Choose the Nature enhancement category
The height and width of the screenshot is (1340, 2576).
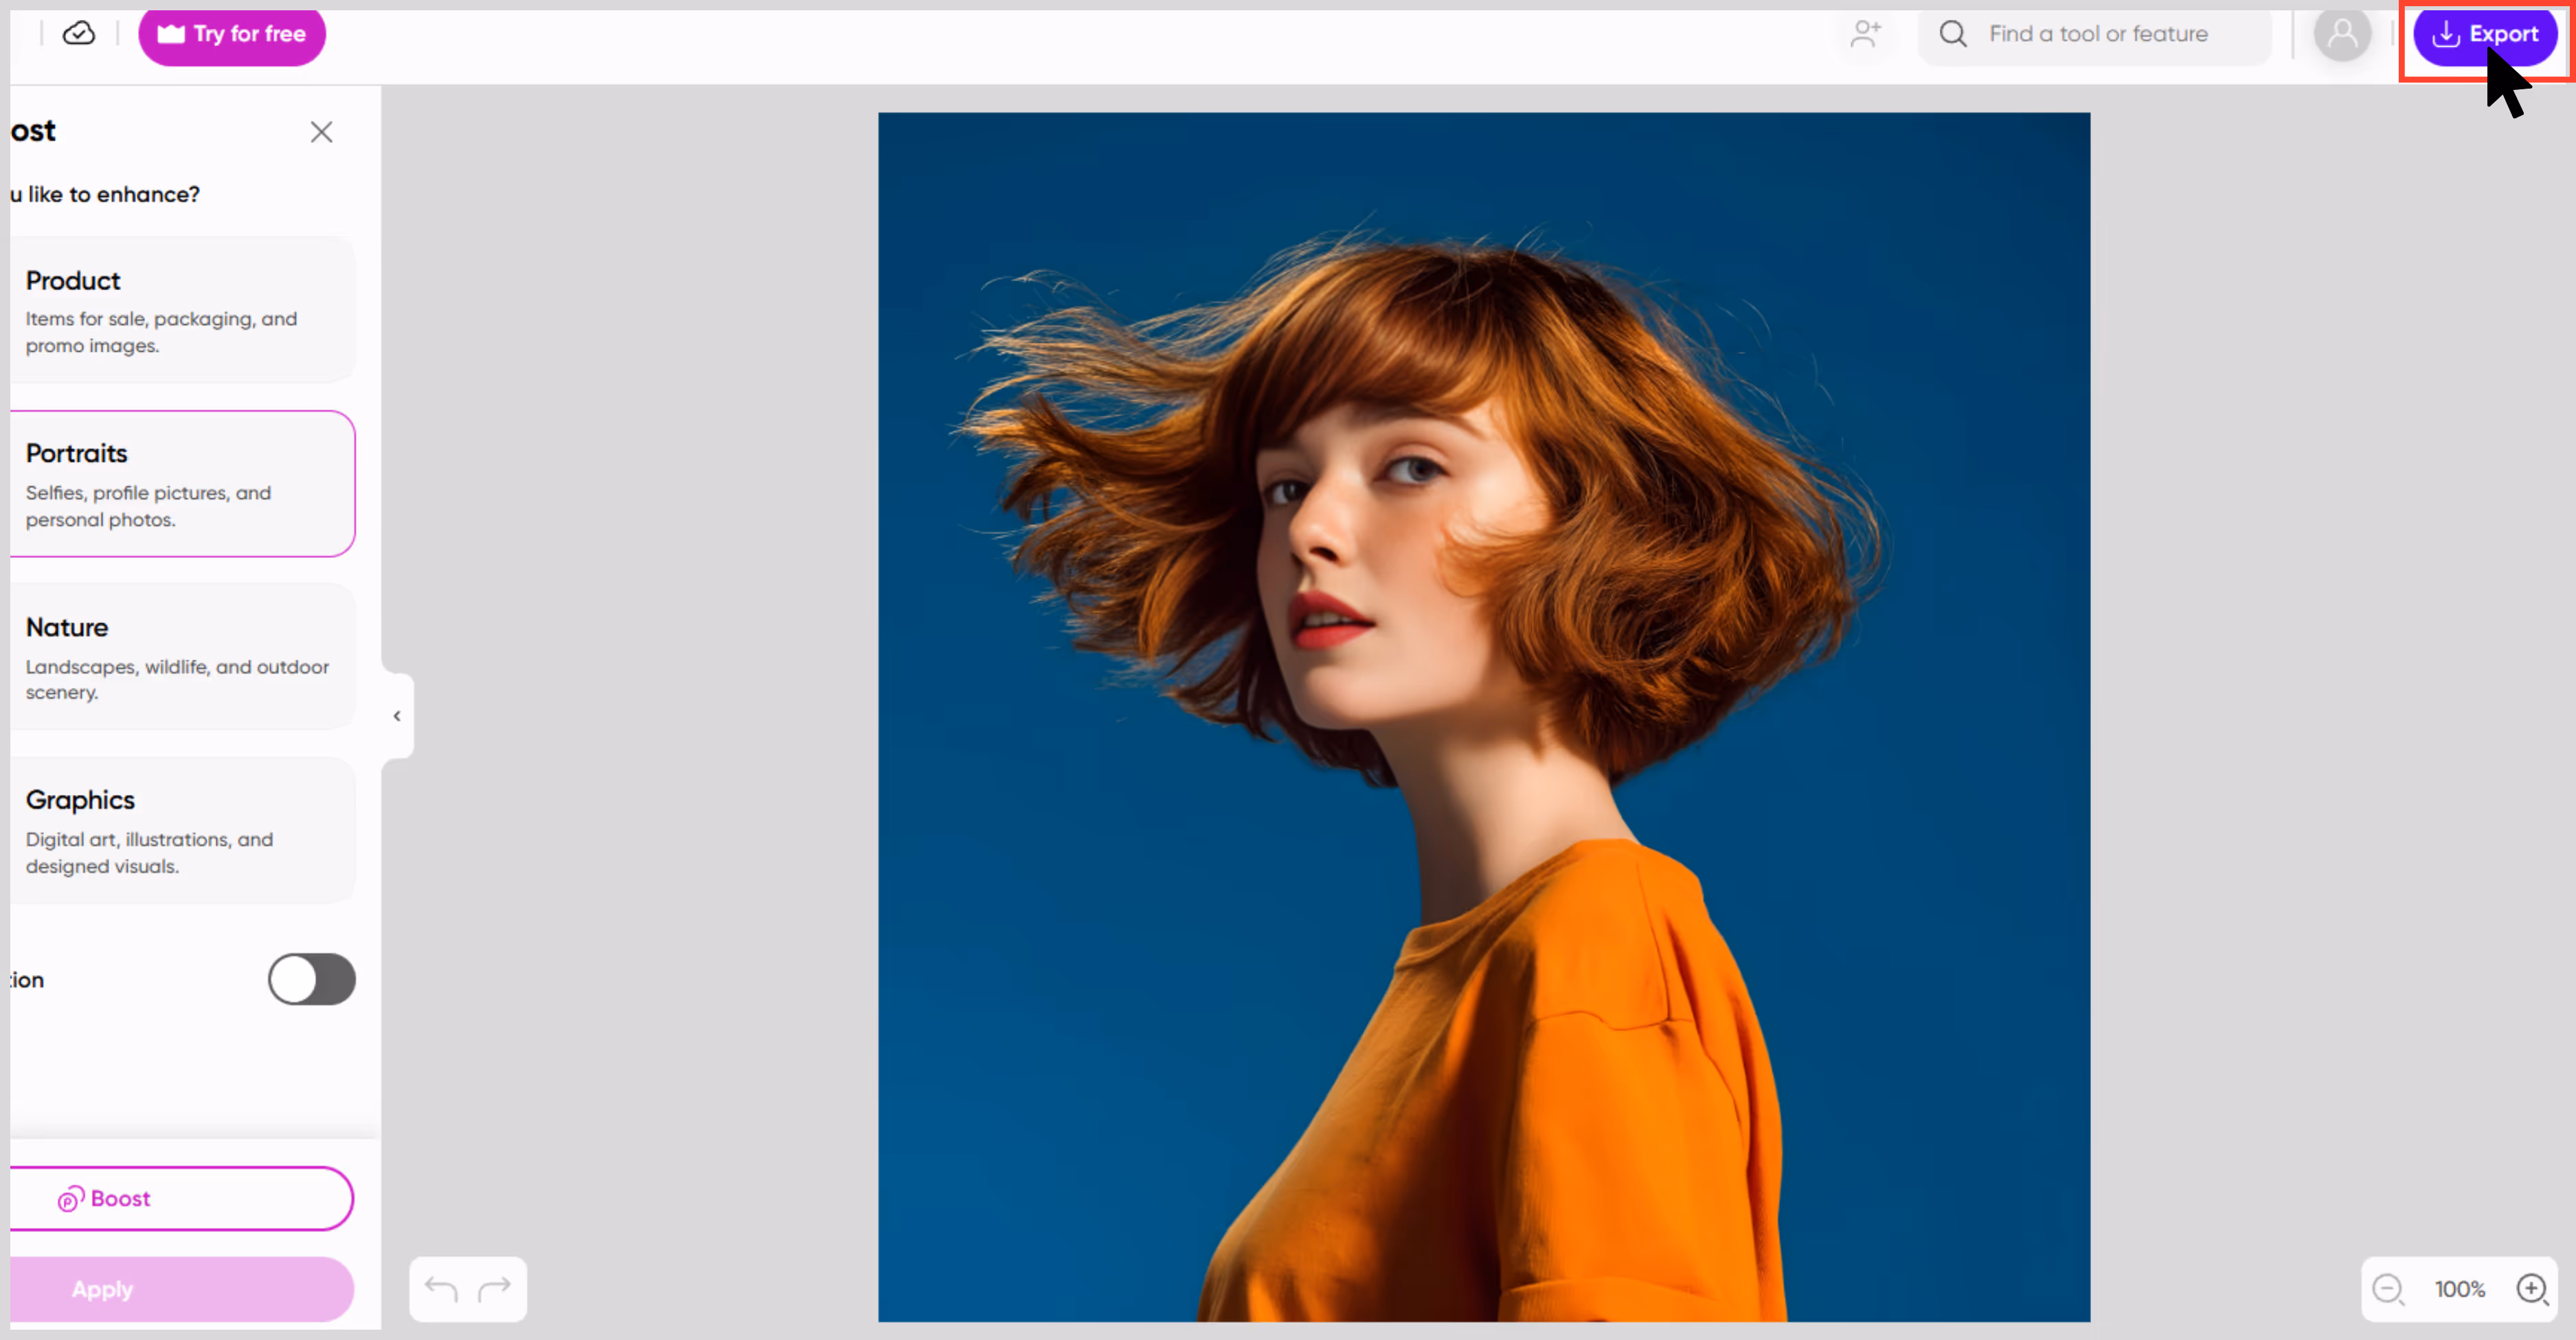point(183,657)
